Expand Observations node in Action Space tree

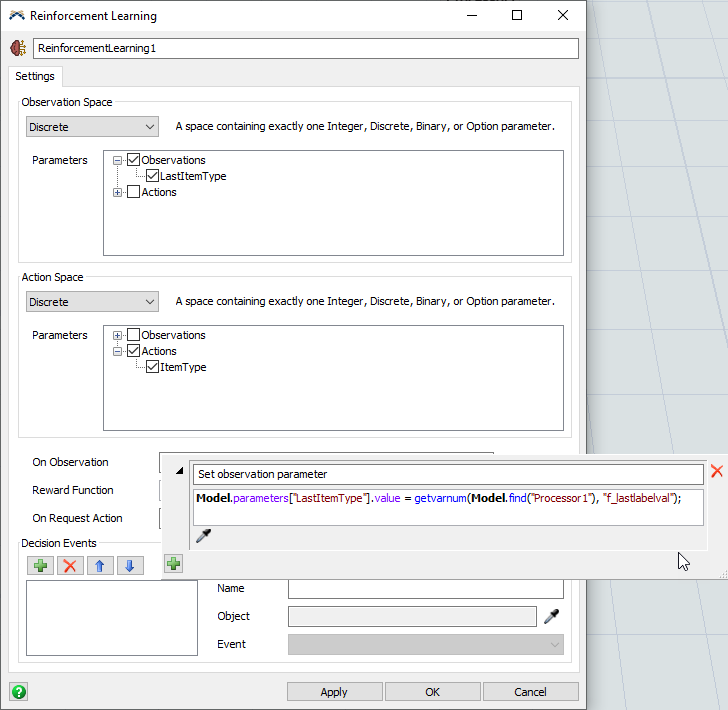(x=118, y=335)
